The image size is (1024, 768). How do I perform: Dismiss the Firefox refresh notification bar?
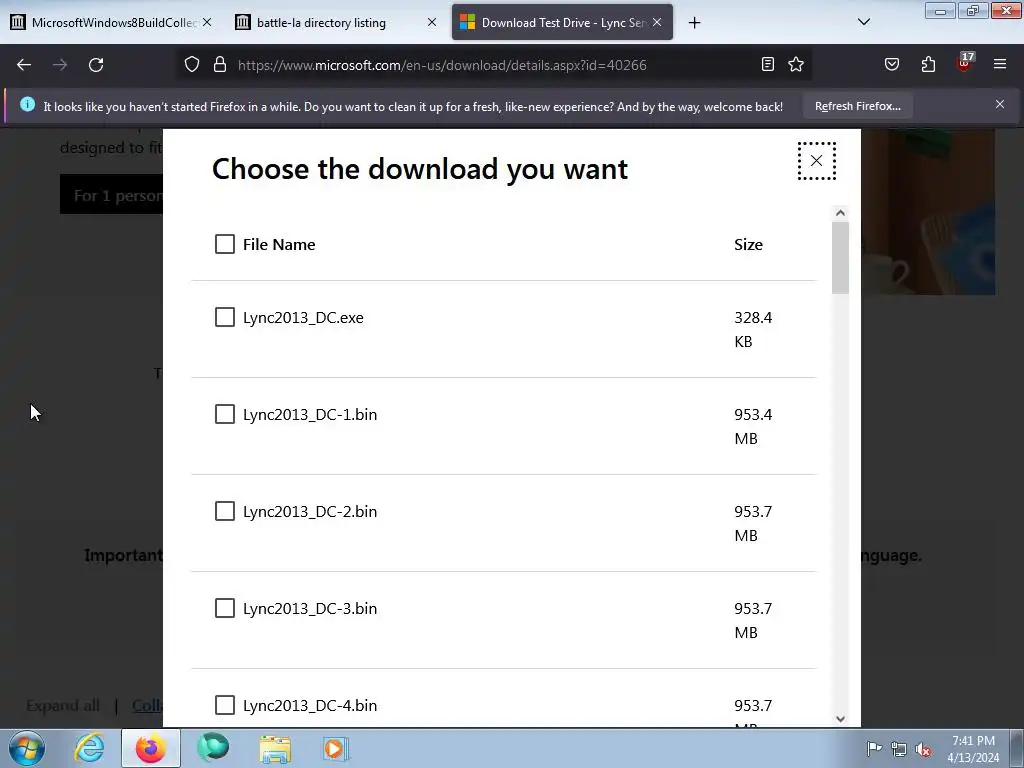click(1000, 104)
